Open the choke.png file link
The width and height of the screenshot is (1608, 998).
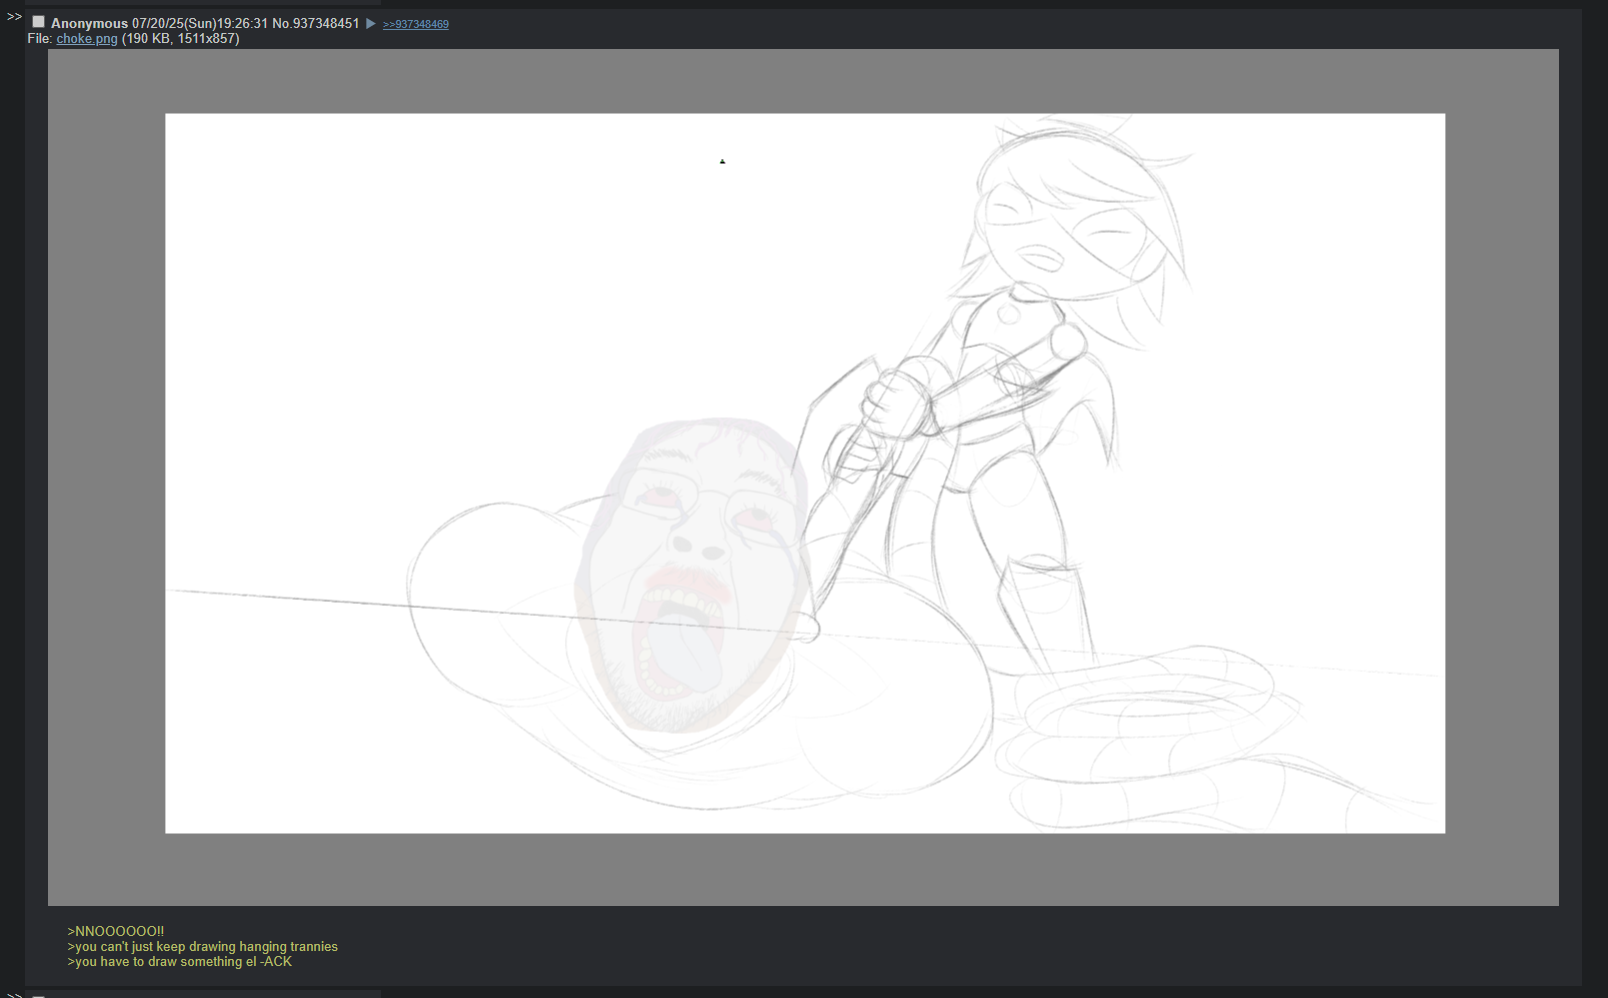point(87,39)
